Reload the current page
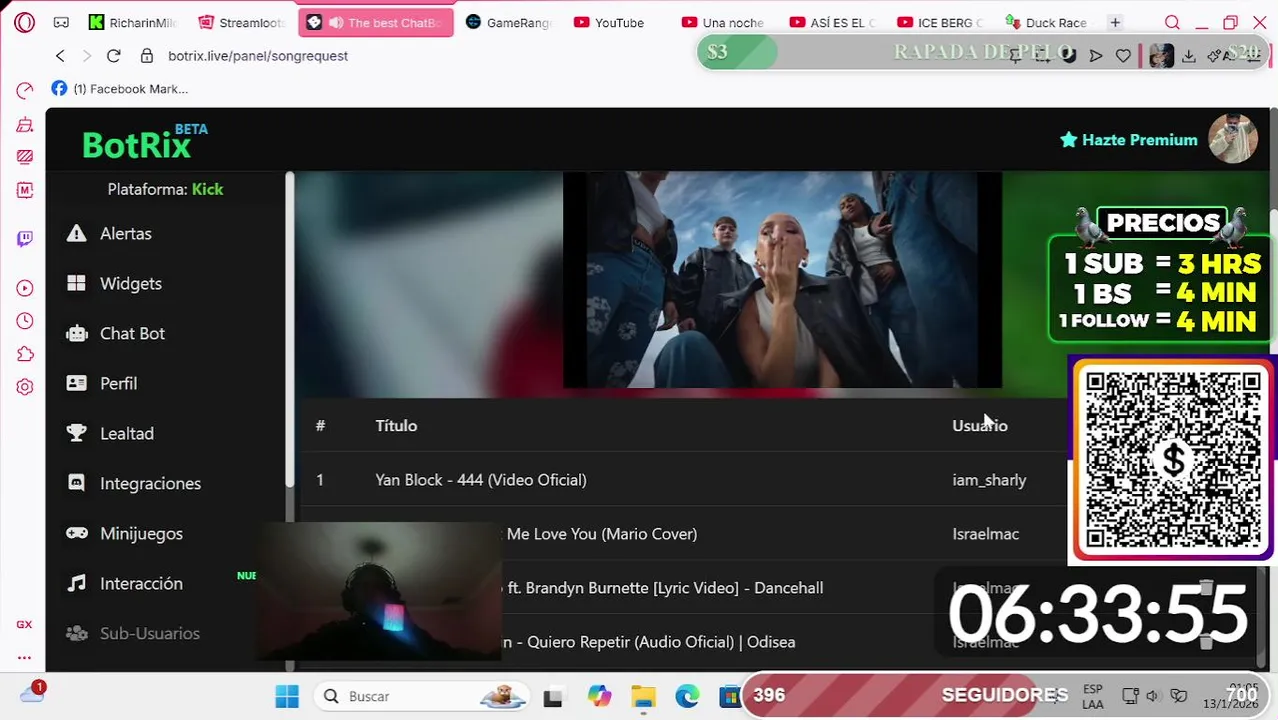 [x=113, y=56]
